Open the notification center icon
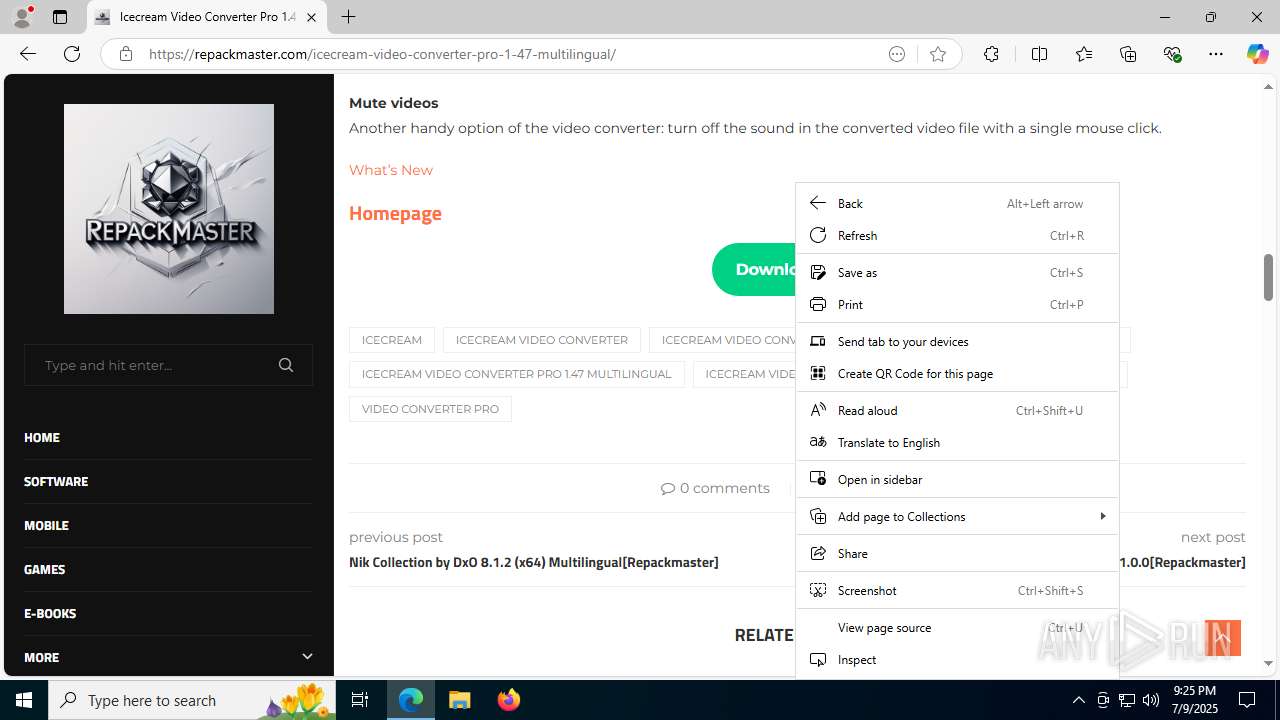This screenshot has height=720, width=1280. click(1247, 700)
